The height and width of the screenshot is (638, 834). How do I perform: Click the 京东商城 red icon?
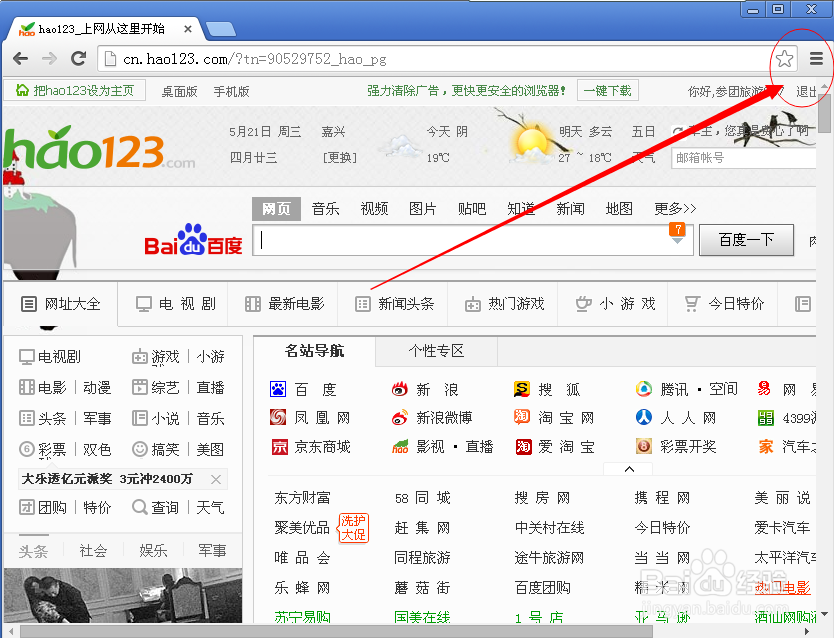pos(280,447)
